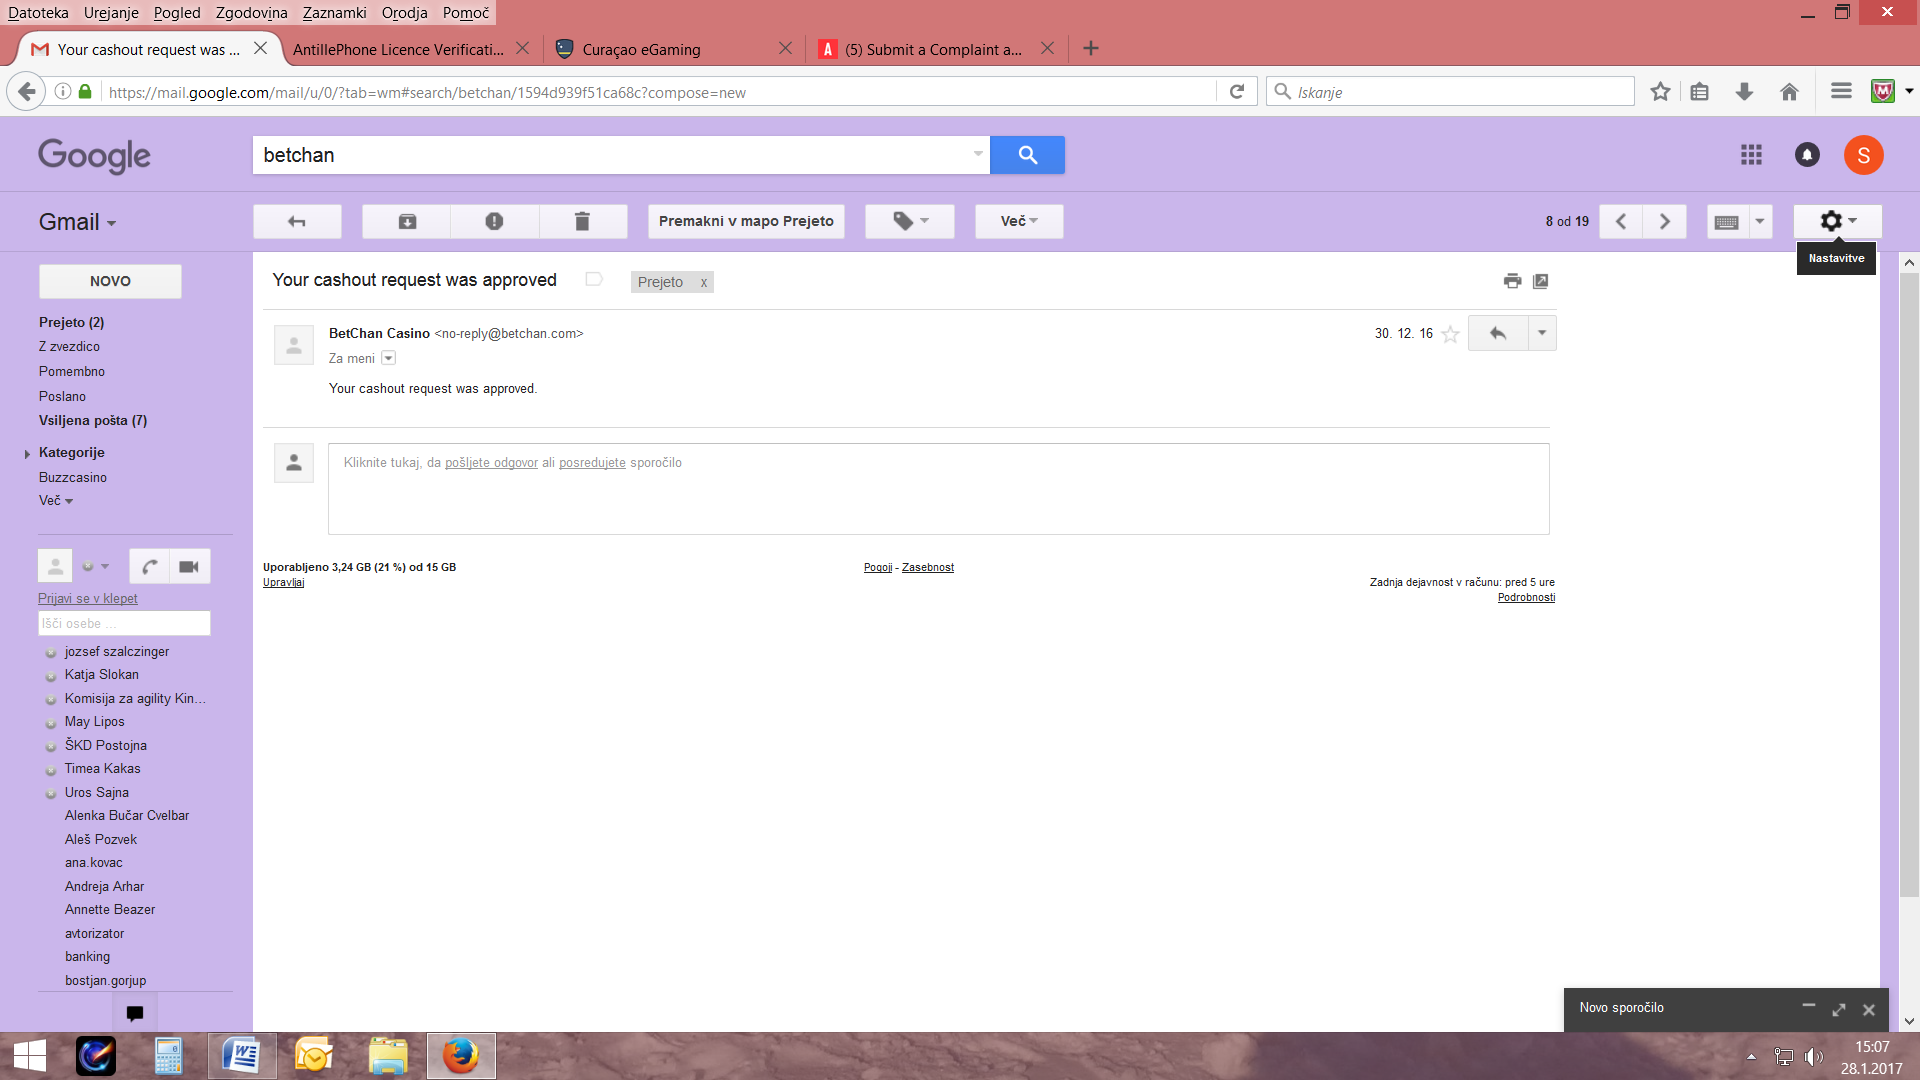Screen dimensions: 1920x1080
Task: Open the Zaznamki bookmarks menu
Action: point(334,13)
